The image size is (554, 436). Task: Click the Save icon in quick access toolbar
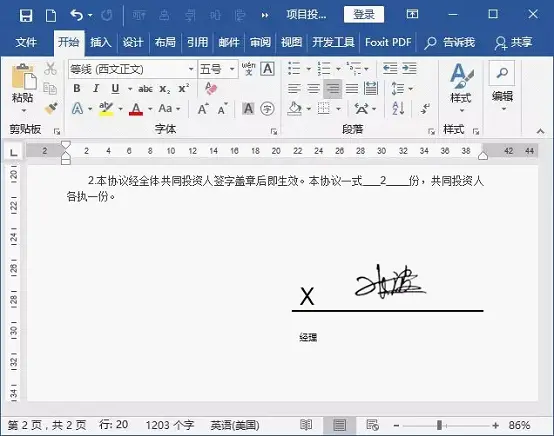pos(26,15)
